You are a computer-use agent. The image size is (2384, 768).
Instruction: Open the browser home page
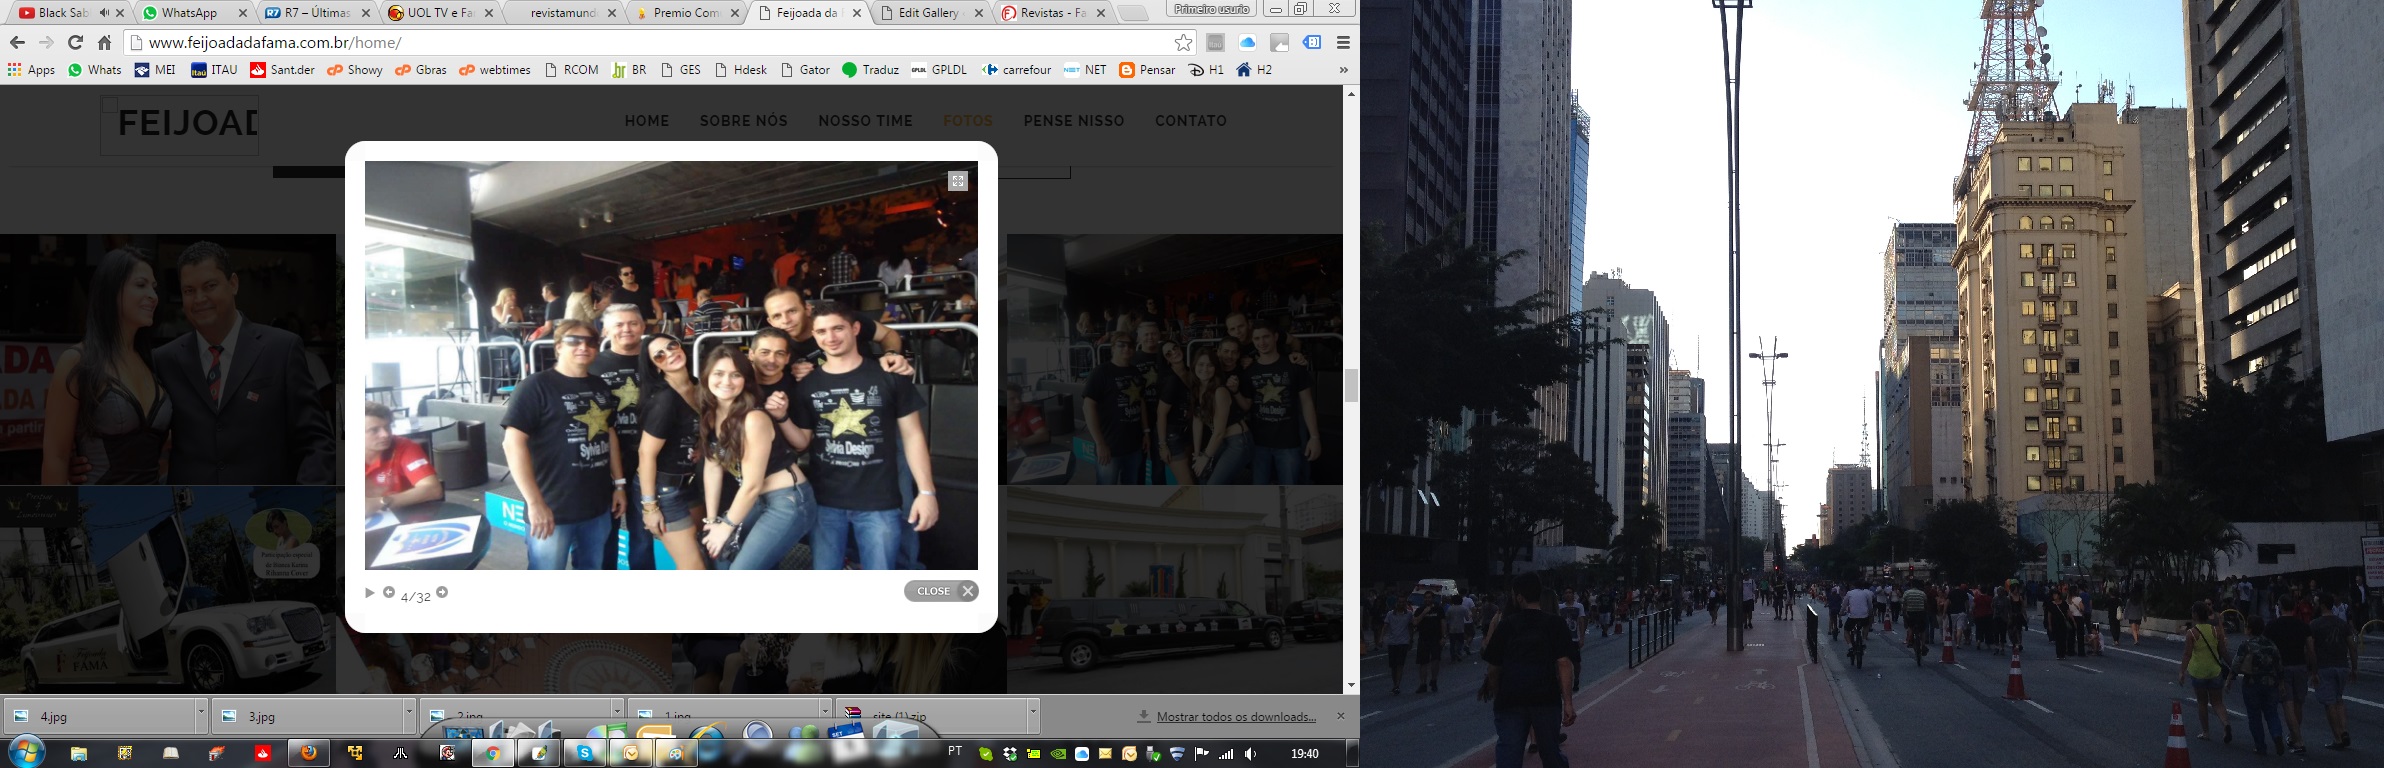point(104,42)
